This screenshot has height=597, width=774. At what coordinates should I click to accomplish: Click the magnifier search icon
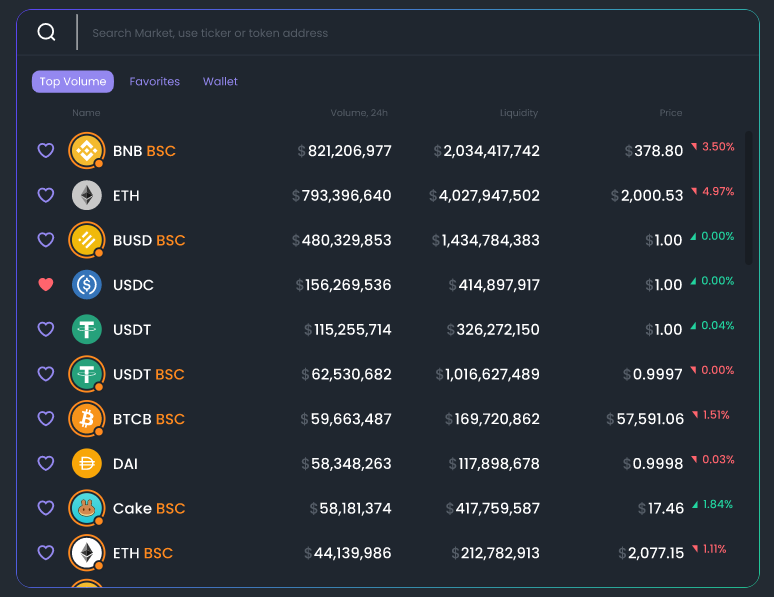tap(46, 33)
